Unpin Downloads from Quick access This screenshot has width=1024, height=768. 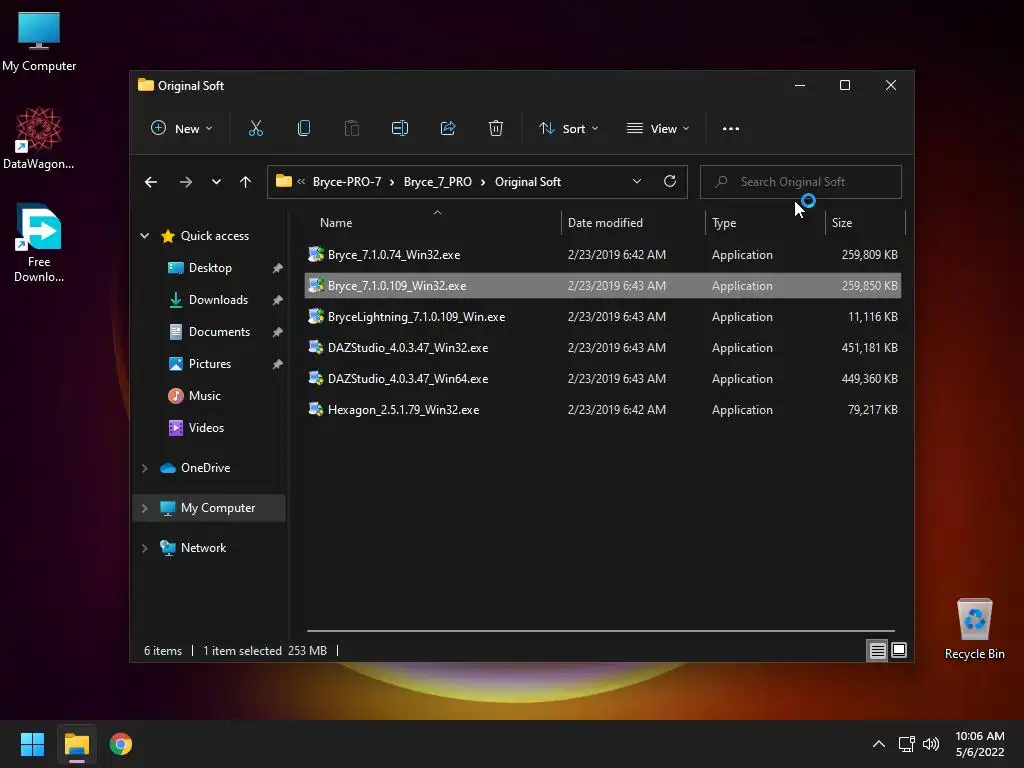coord(278,300)
